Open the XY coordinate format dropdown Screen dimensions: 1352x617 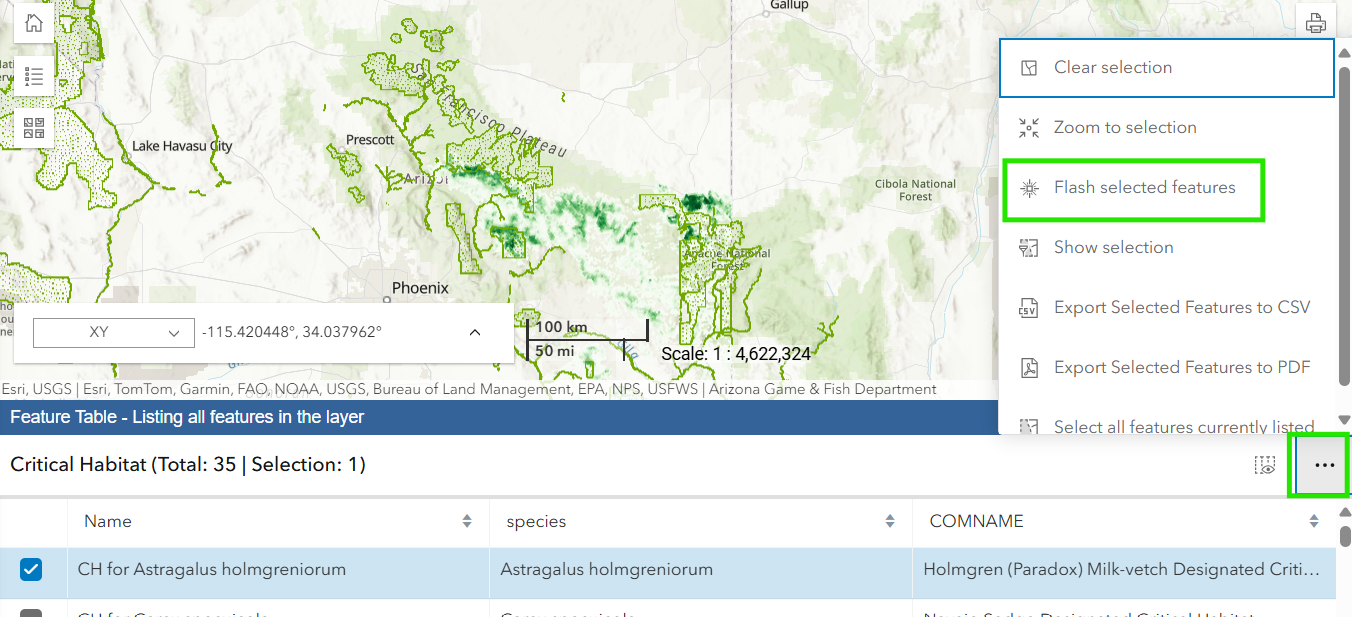coord(114,332)
